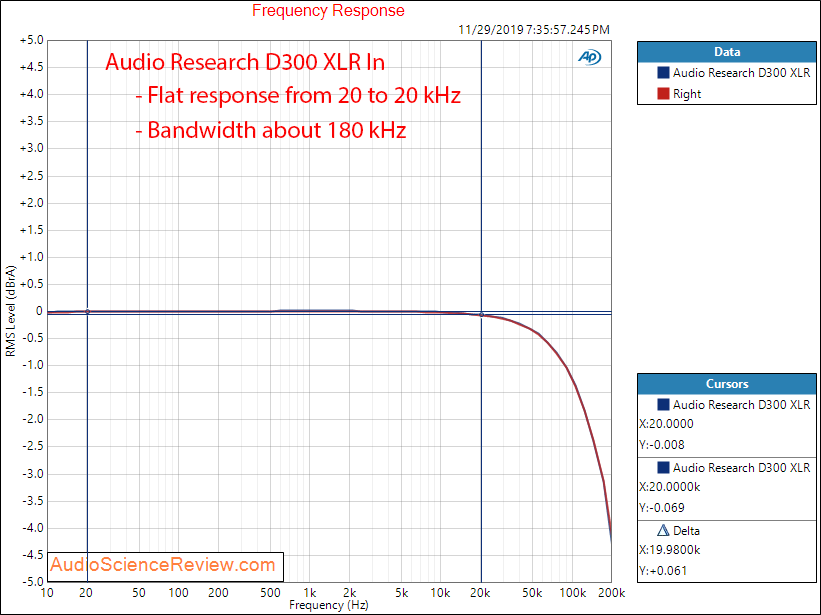Click the cursor value Y:-0.008
The height and width of the screenshot is (615, 821).
[x=662, y=445]
